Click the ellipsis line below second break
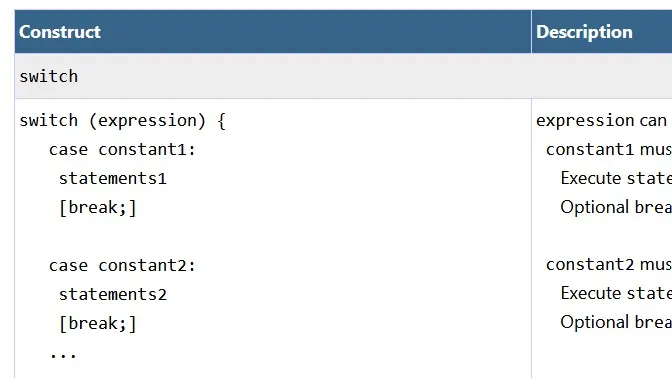The width and height of the screenshot is (672, 378). point(63,355)
